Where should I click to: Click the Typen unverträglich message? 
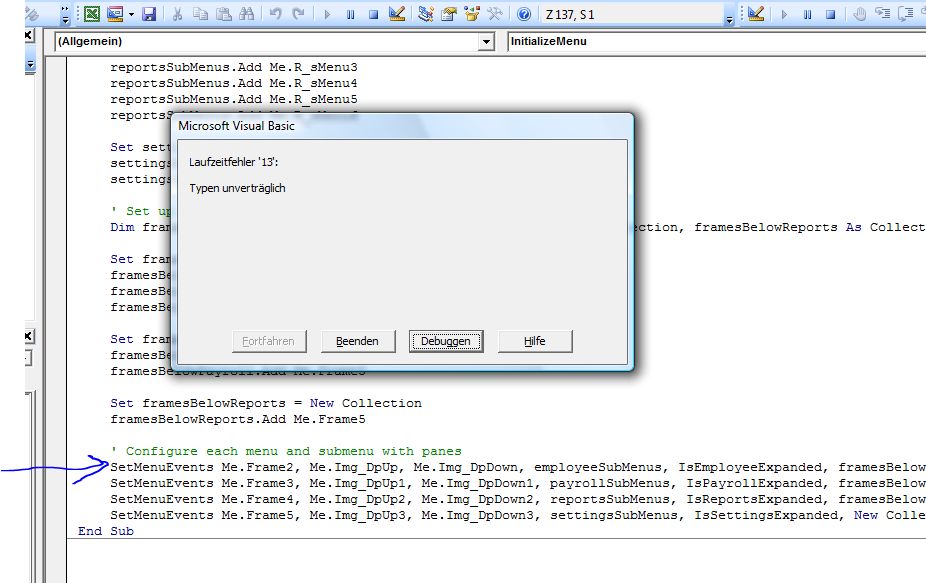237,188
